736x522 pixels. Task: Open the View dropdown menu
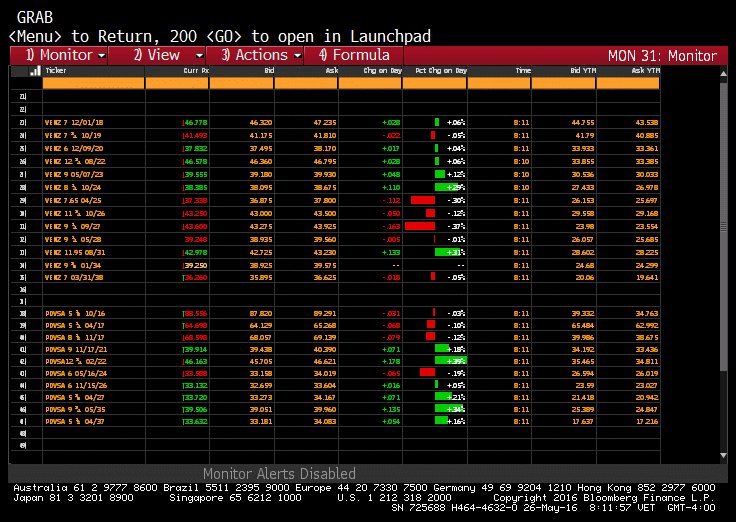pyautogui.click(x=157, y=55)
